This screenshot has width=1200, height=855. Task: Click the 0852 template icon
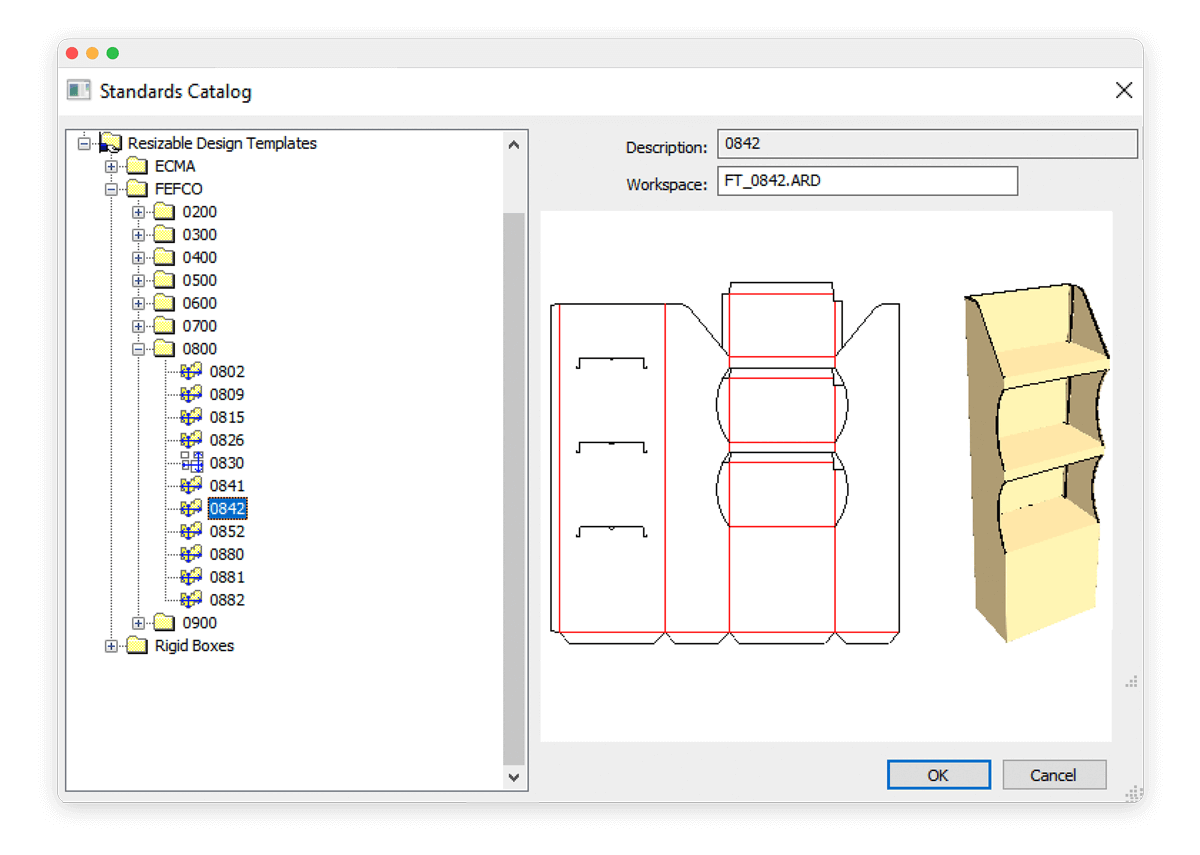tap(191, 532)
